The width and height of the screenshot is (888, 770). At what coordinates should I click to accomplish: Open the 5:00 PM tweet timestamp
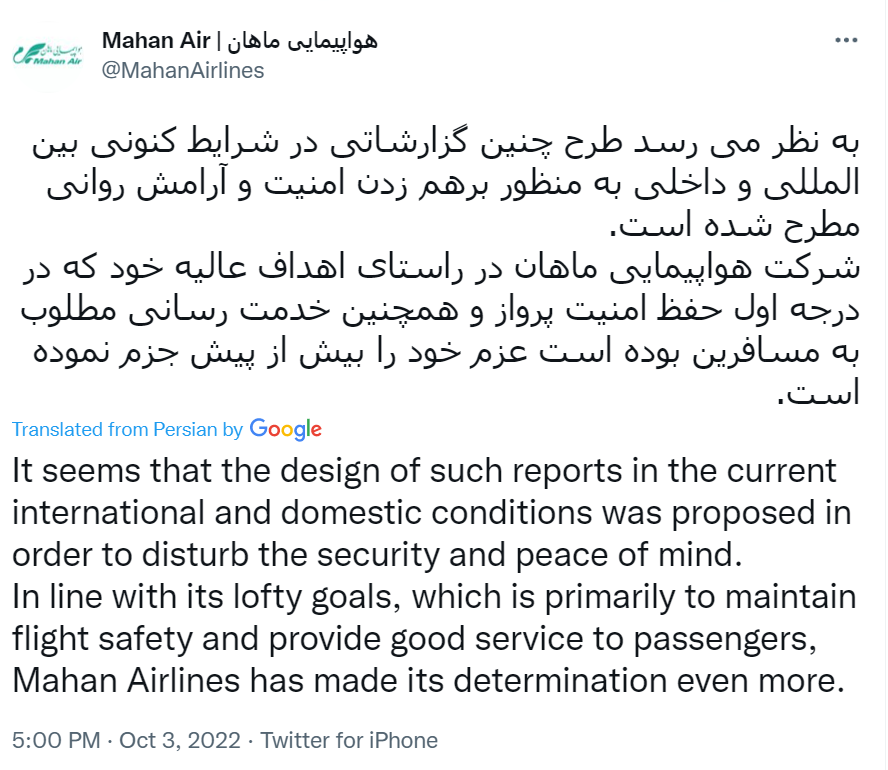pos(56,741)
